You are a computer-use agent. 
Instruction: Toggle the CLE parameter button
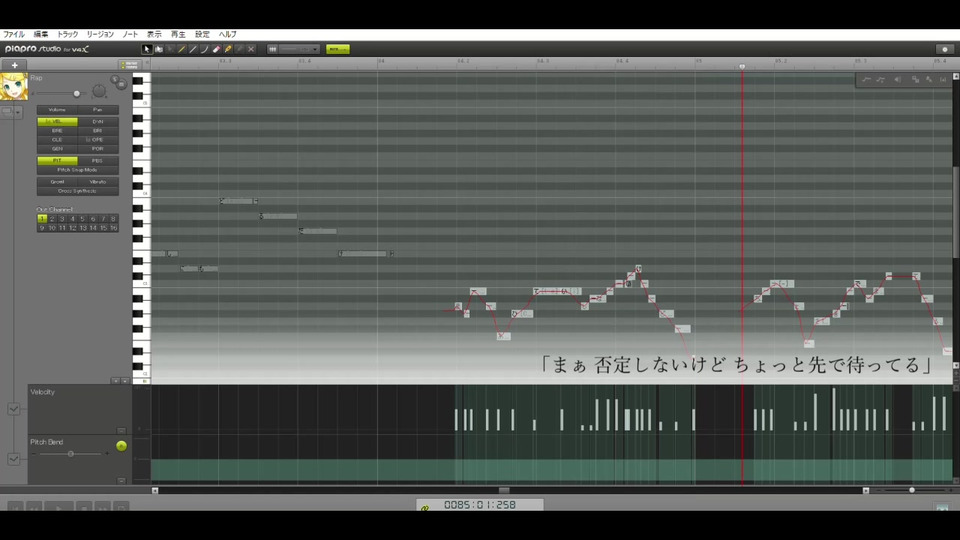[x=57, y=140]
